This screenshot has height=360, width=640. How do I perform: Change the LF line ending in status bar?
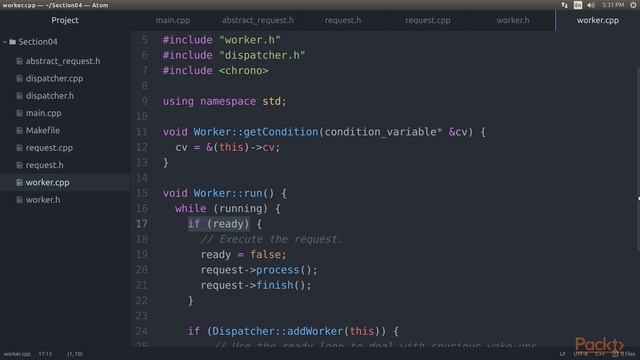[x=562, y=354]
